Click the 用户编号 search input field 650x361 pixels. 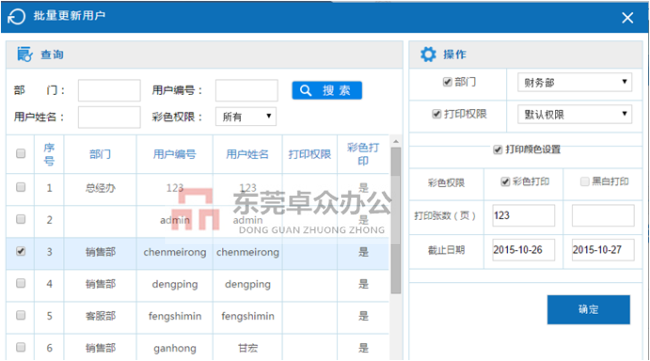(x=246, y=90)
